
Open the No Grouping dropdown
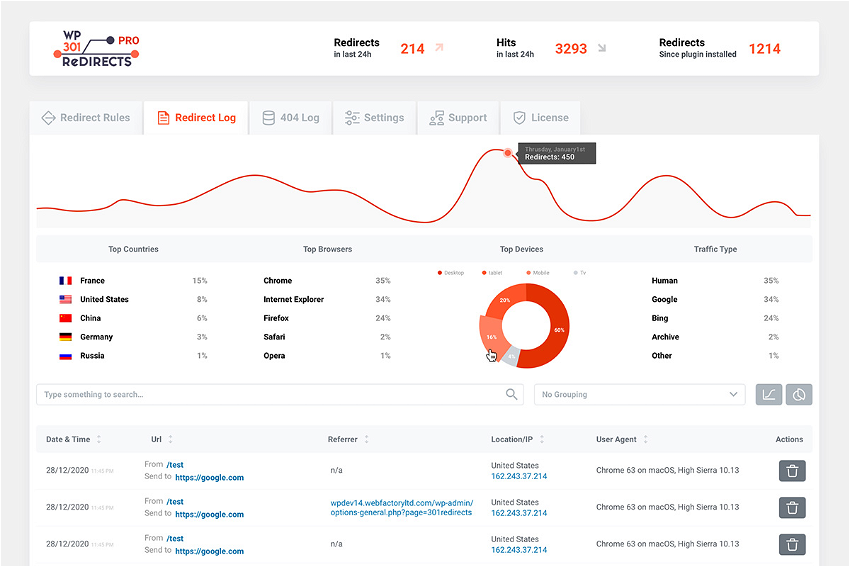(x=639, y=395)
